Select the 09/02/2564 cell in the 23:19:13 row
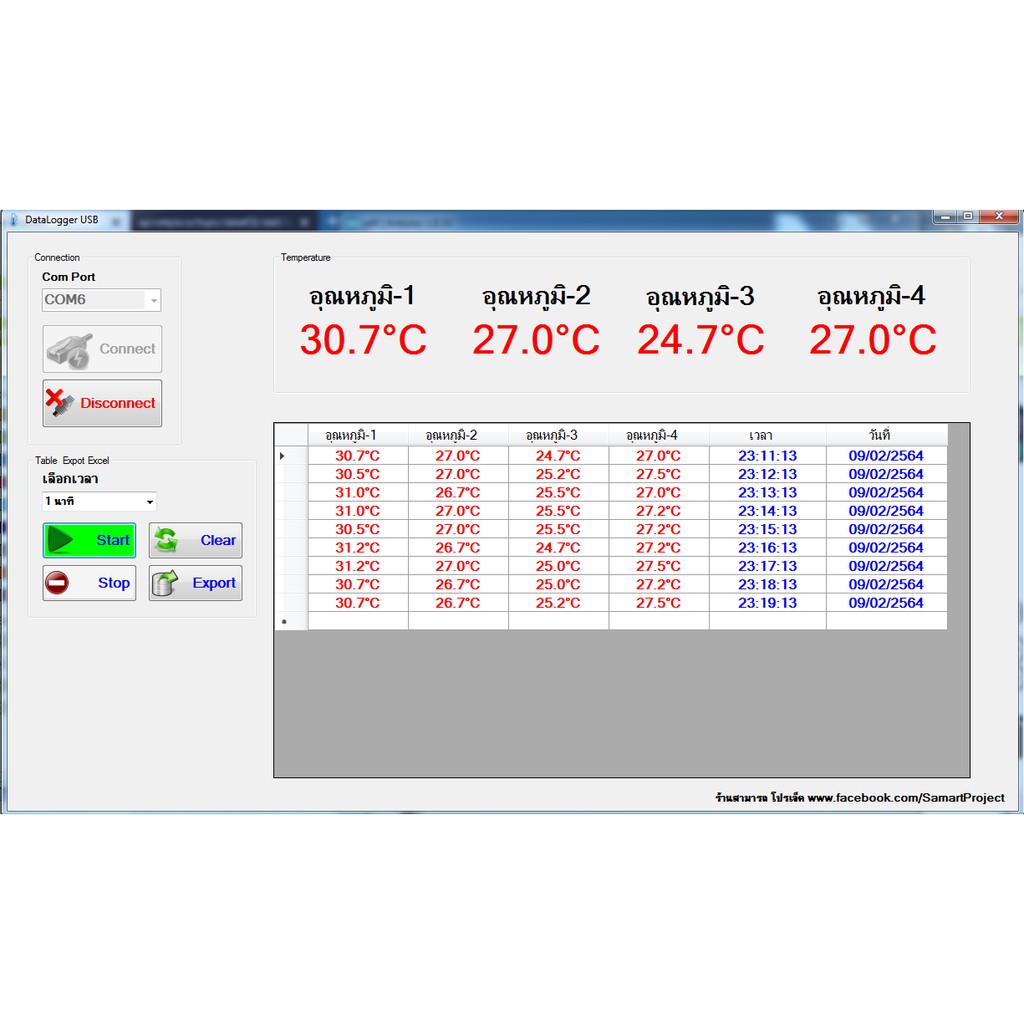1024x1024 pixels. coord(887,603)
